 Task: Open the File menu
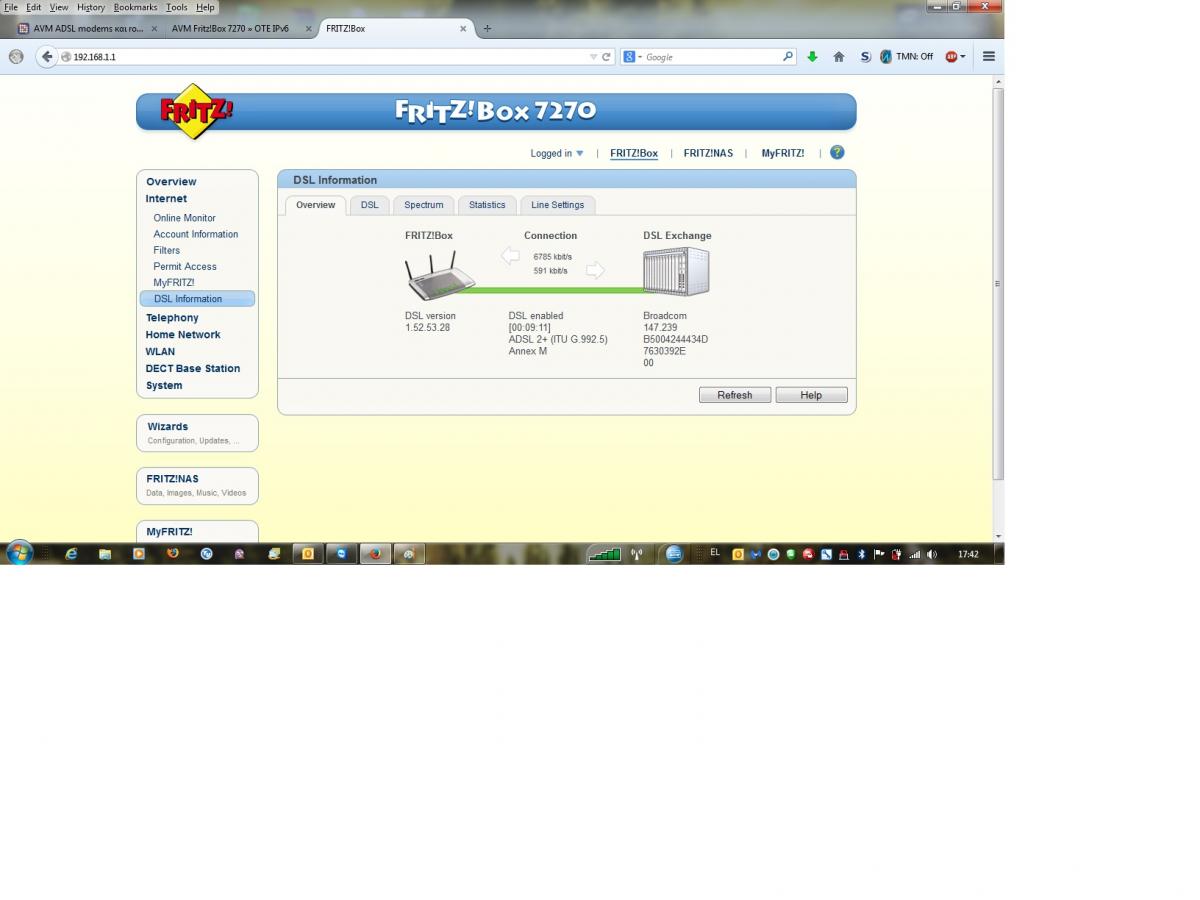[x=11, y=7]
